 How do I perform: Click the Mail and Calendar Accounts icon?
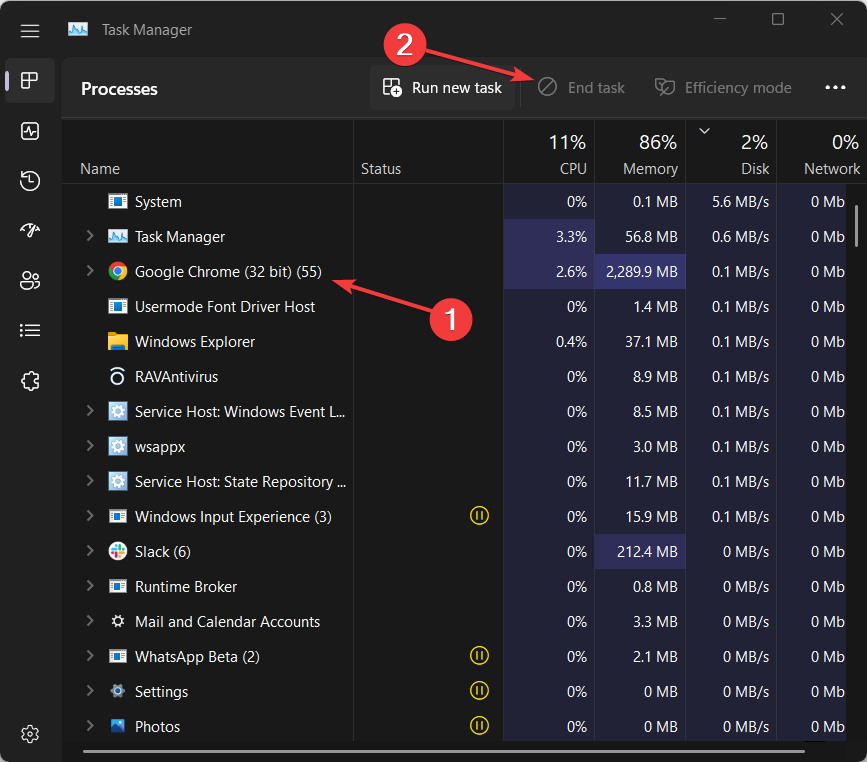pyautogui.click(x=117, y=621)
